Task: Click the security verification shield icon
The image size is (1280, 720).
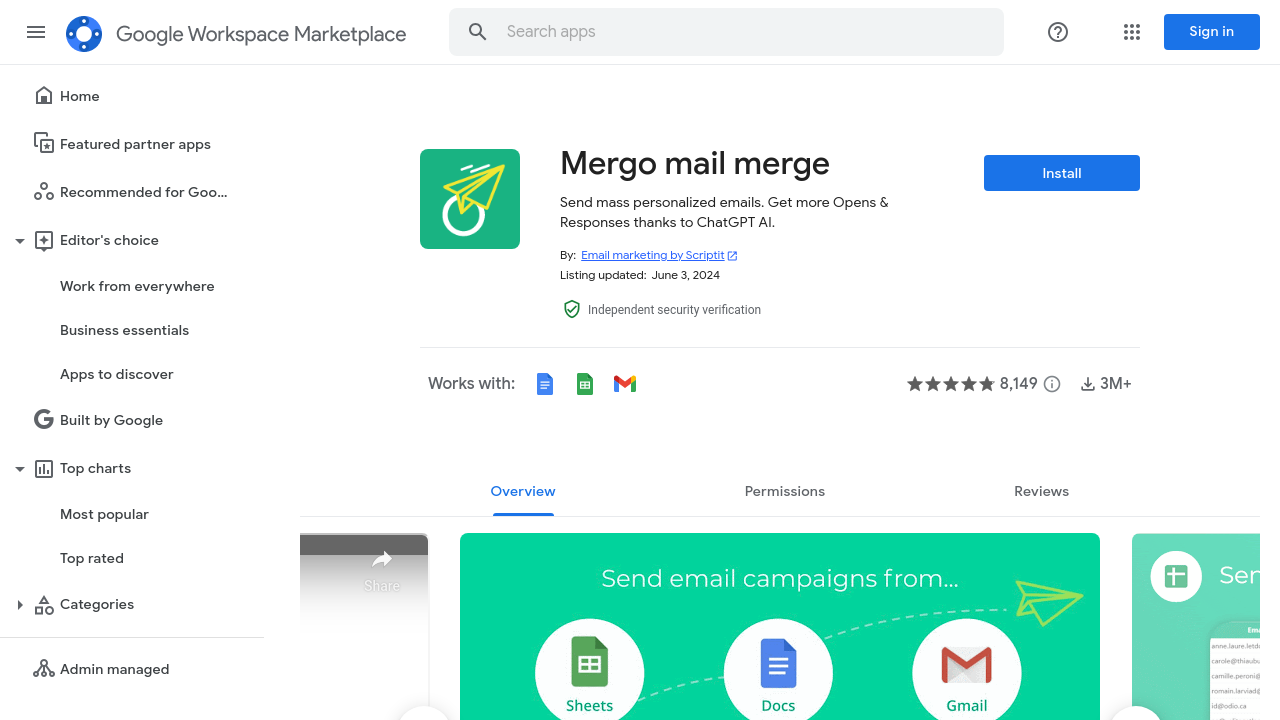Action: point(572,310)
